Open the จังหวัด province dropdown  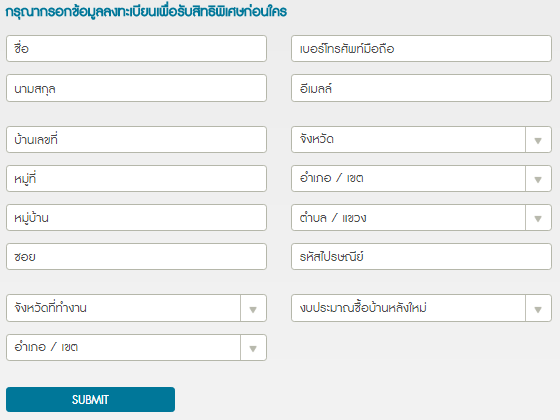pyautogui.click(x=421, y=139)
